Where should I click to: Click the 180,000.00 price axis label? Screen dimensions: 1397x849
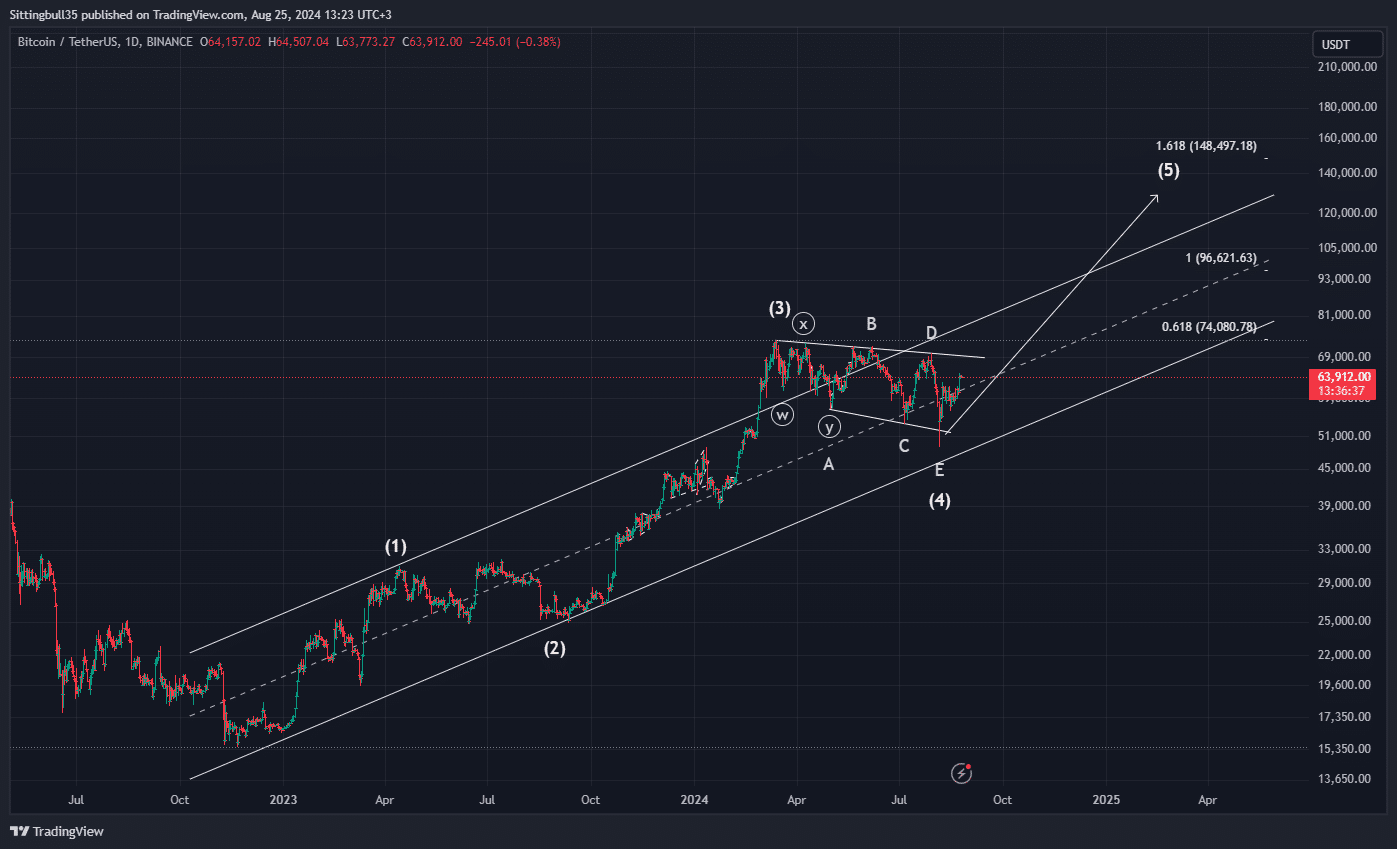coord(1349,107)
